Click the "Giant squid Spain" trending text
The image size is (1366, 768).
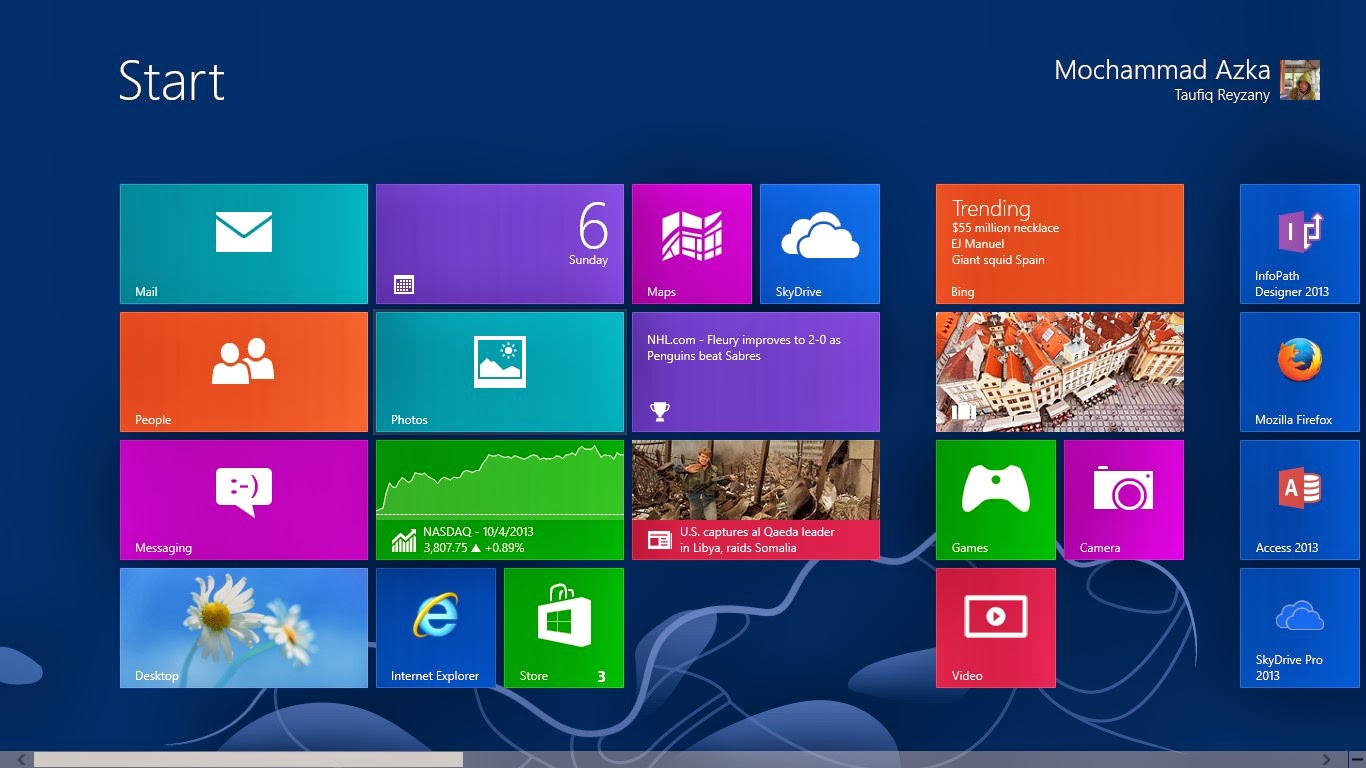(x=998, y=260)
